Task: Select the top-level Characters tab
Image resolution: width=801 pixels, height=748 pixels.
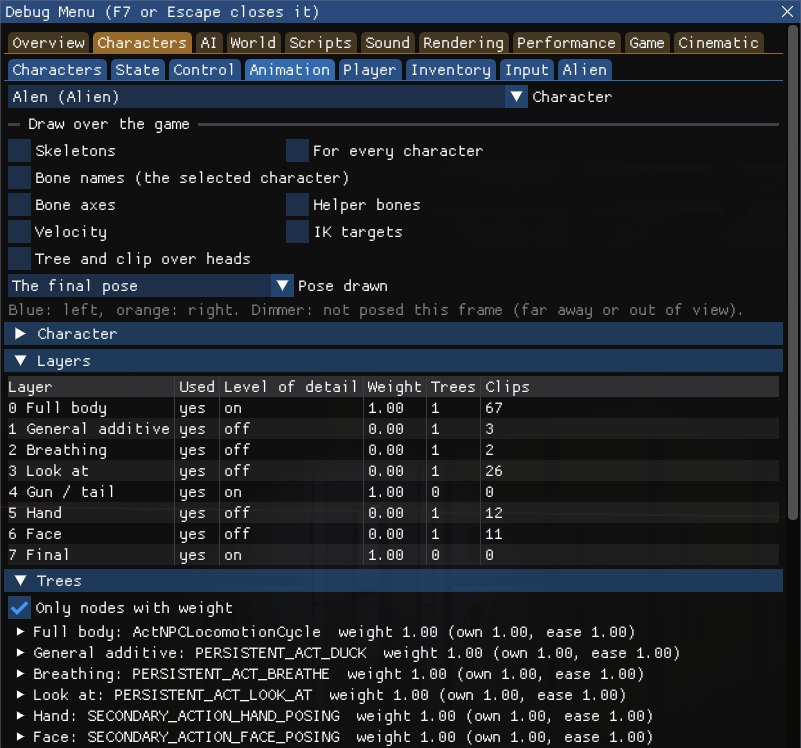Action: pos(142,43)
